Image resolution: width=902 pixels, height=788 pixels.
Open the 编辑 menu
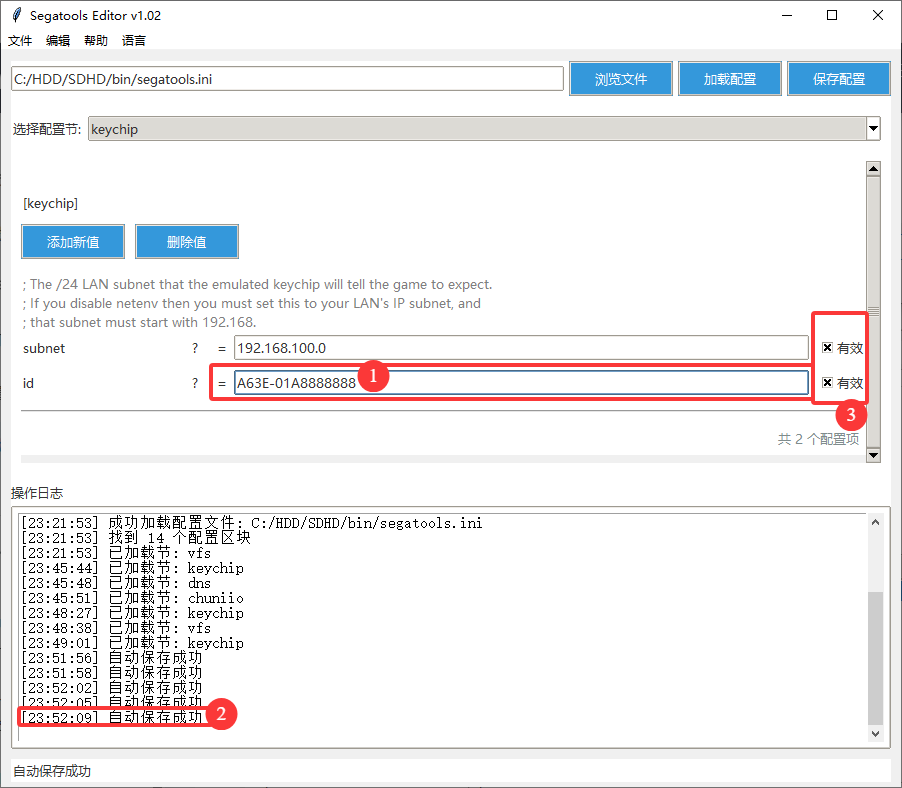(58, 41)
